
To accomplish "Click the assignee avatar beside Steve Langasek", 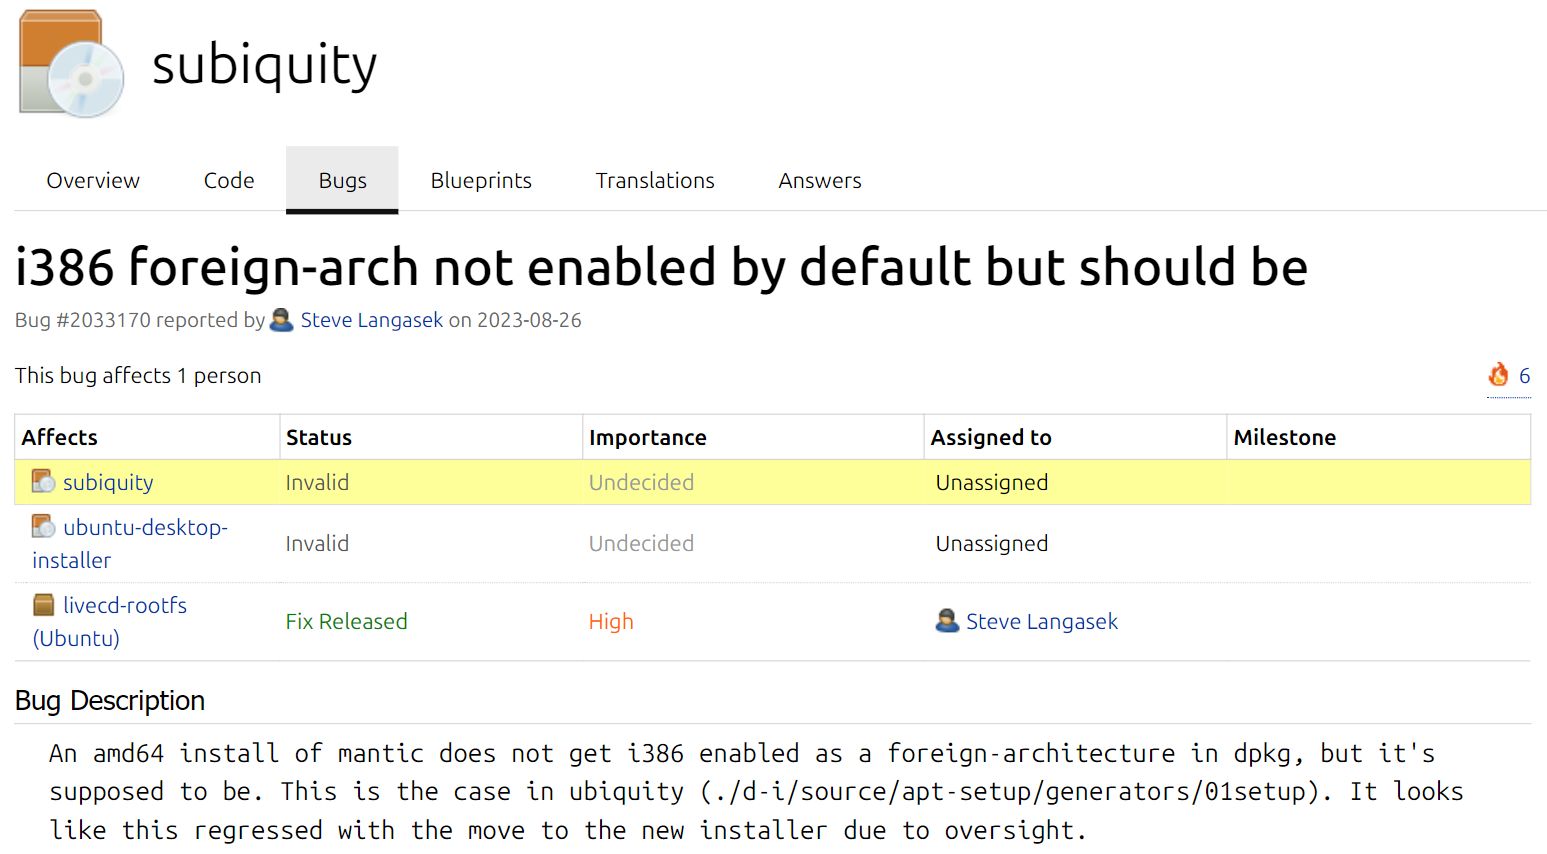I will pyautogui.click(x=946, y=621).
